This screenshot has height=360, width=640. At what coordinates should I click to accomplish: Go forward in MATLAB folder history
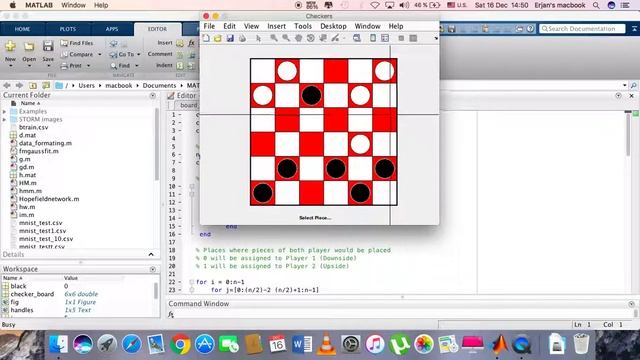pyautogui.click(x=19, y=85)
